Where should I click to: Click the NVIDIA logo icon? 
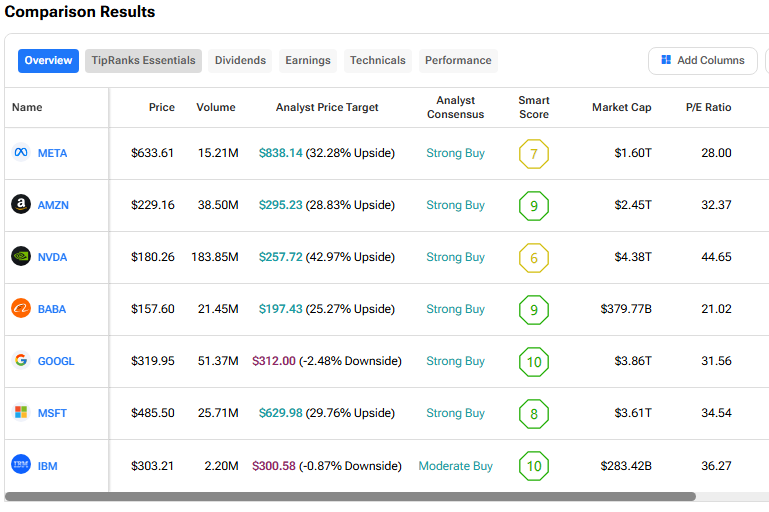[20, 257]
